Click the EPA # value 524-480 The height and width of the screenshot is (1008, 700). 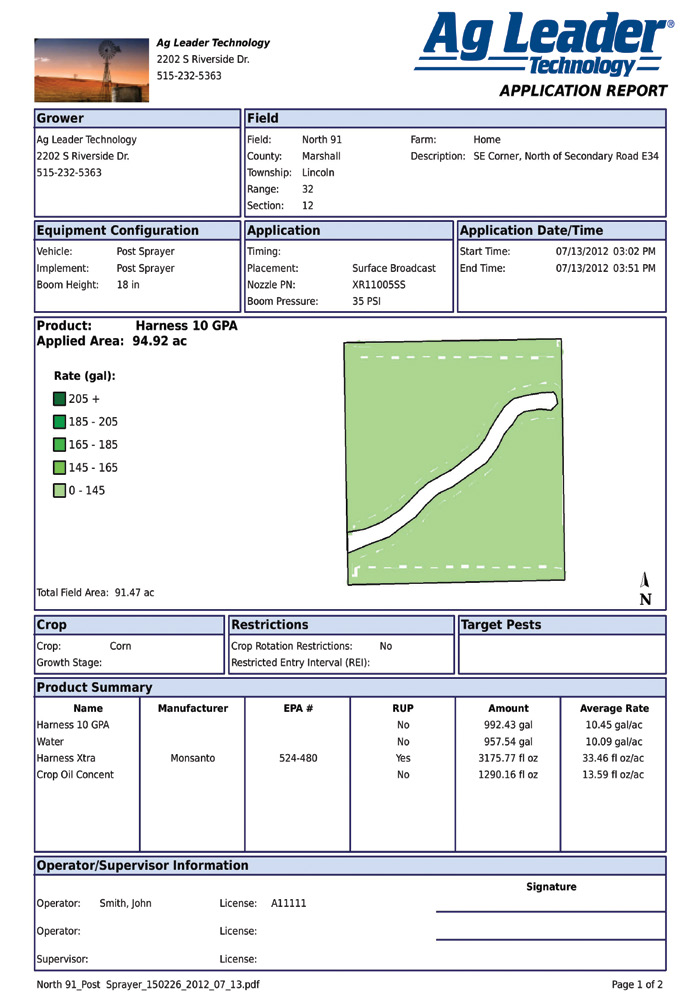pyautogui.click(x=297, y=758)
